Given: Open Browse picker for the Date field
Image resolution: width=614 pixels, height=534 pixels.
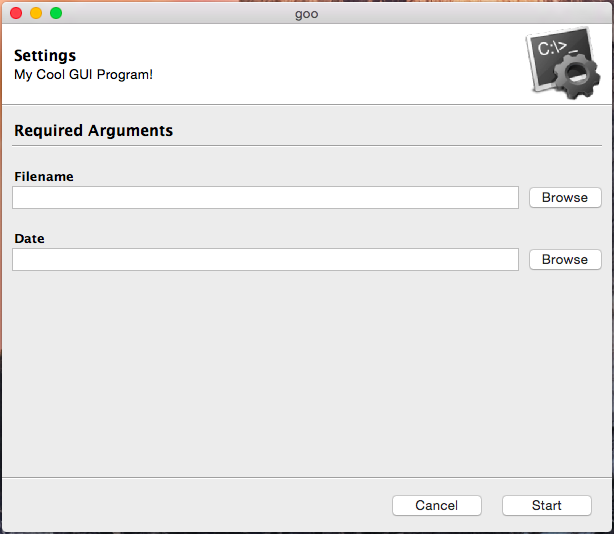Looking at the screenshot, I should 564,259.
